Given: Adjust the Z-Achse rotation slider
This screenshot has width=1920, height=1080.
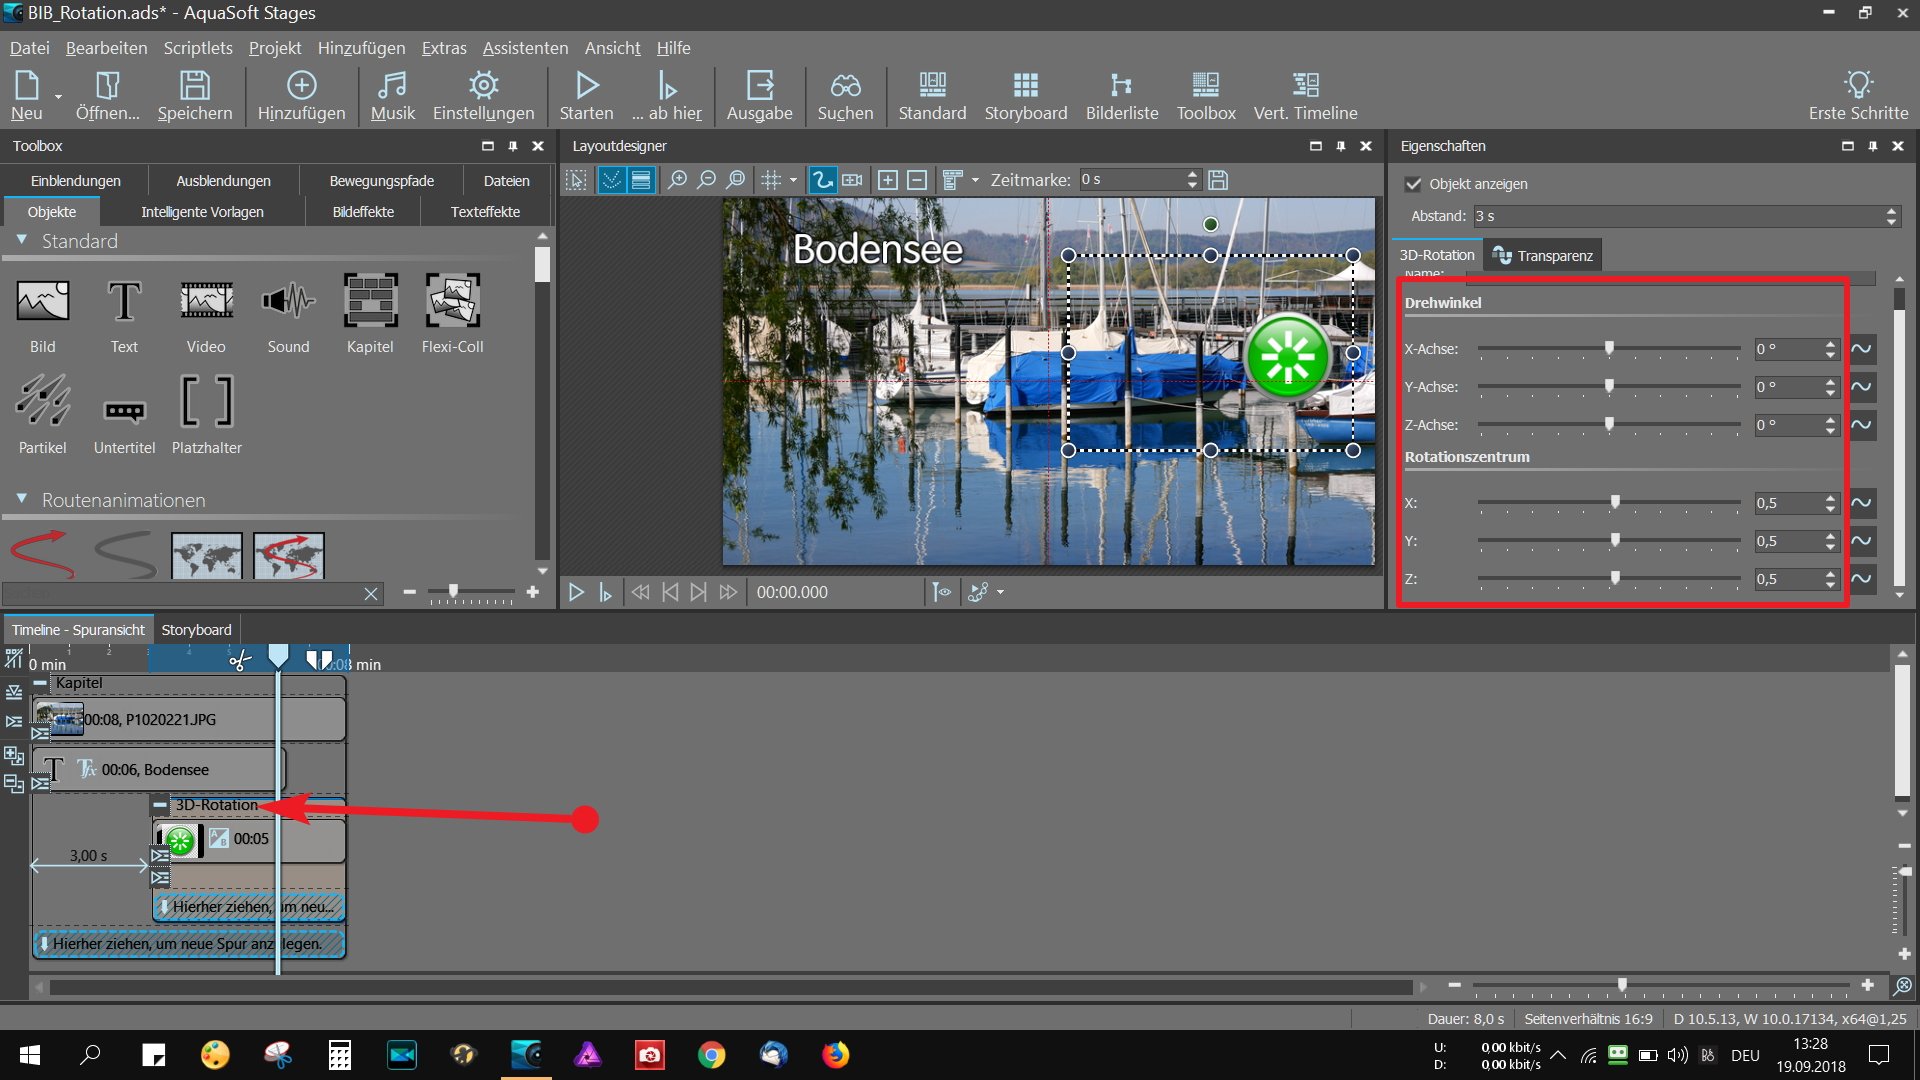Looking at the screenshot, I should tap(1609, 425).
